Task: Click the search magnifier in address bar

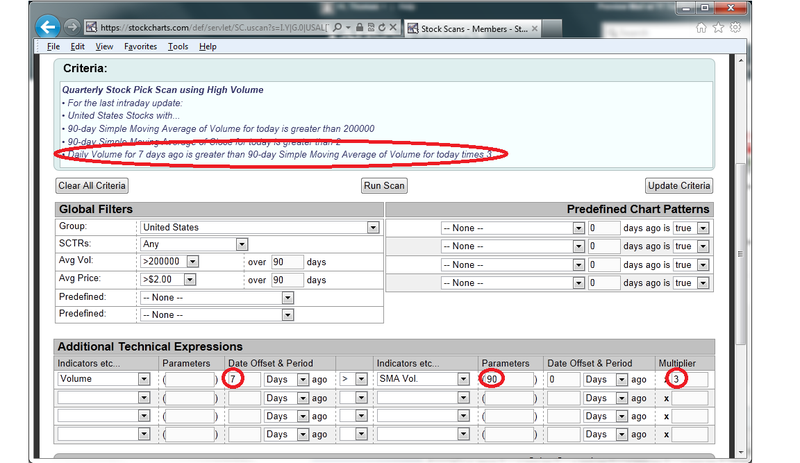Action: [337, 28]
